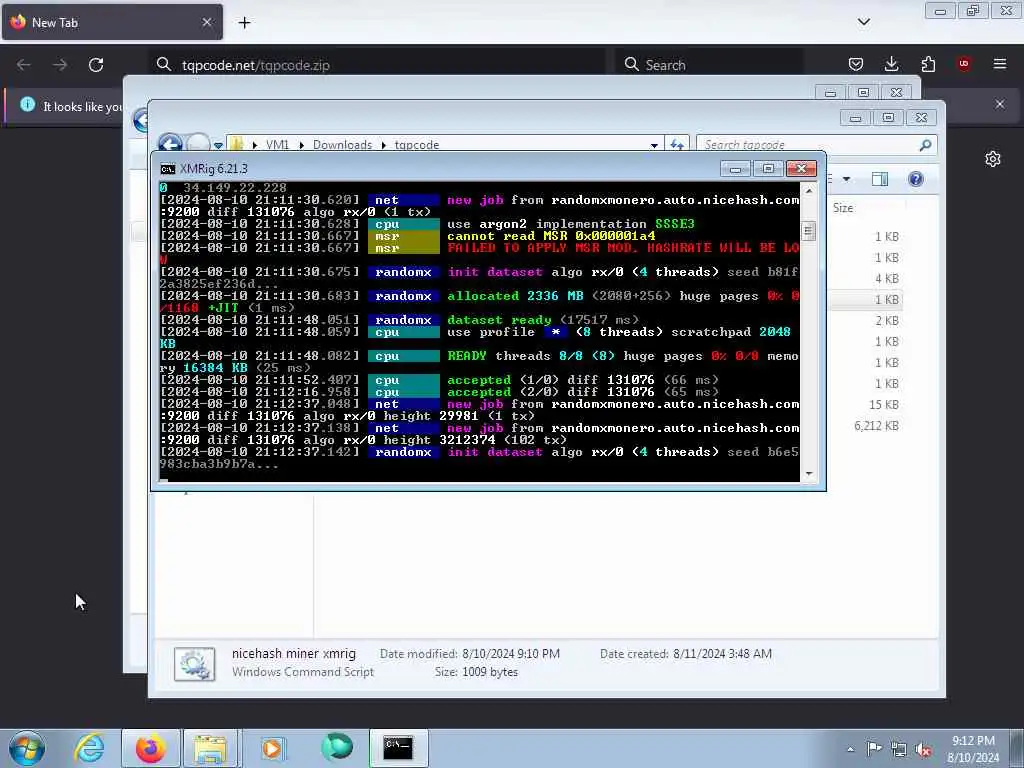Select tqpcode in Explorer breadcrumb
Viewport: 1024px width, 768px height.
[x=417, y=145]
